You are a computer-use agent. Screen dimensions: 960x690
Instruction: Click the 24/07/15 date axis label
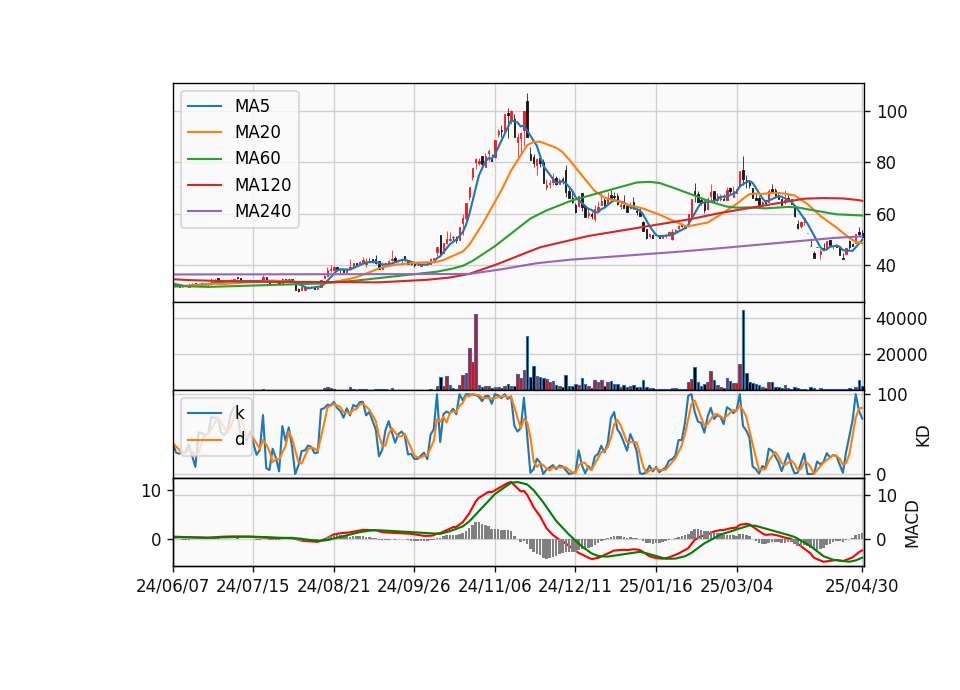tap(253, 586)
